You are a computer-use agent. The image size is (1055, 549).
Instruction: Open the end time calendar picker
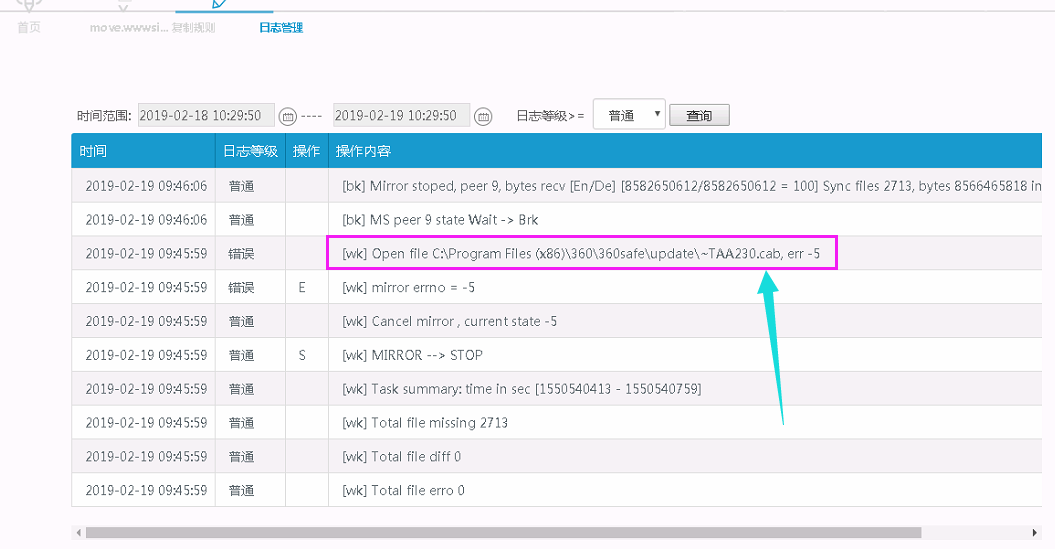tap(483, 116)
